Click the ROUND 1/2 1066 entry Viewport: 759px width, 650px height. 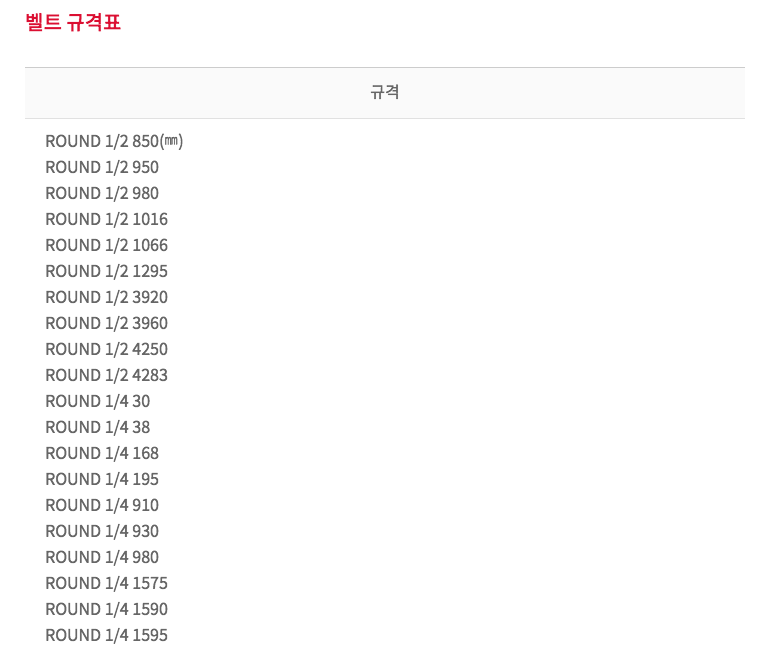(x=106, y=245)
